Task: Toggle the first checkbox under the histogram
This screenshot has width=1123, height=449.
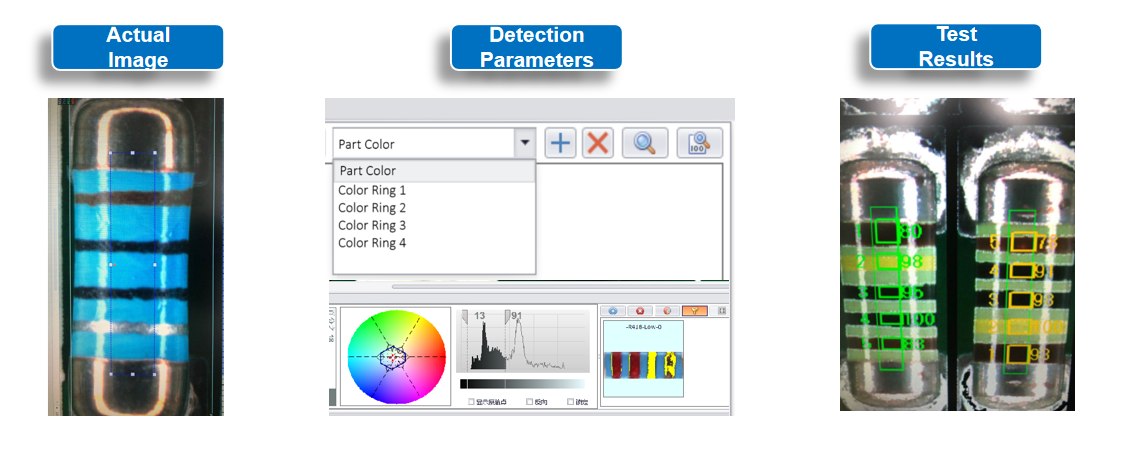Action: tap(472, 402)
